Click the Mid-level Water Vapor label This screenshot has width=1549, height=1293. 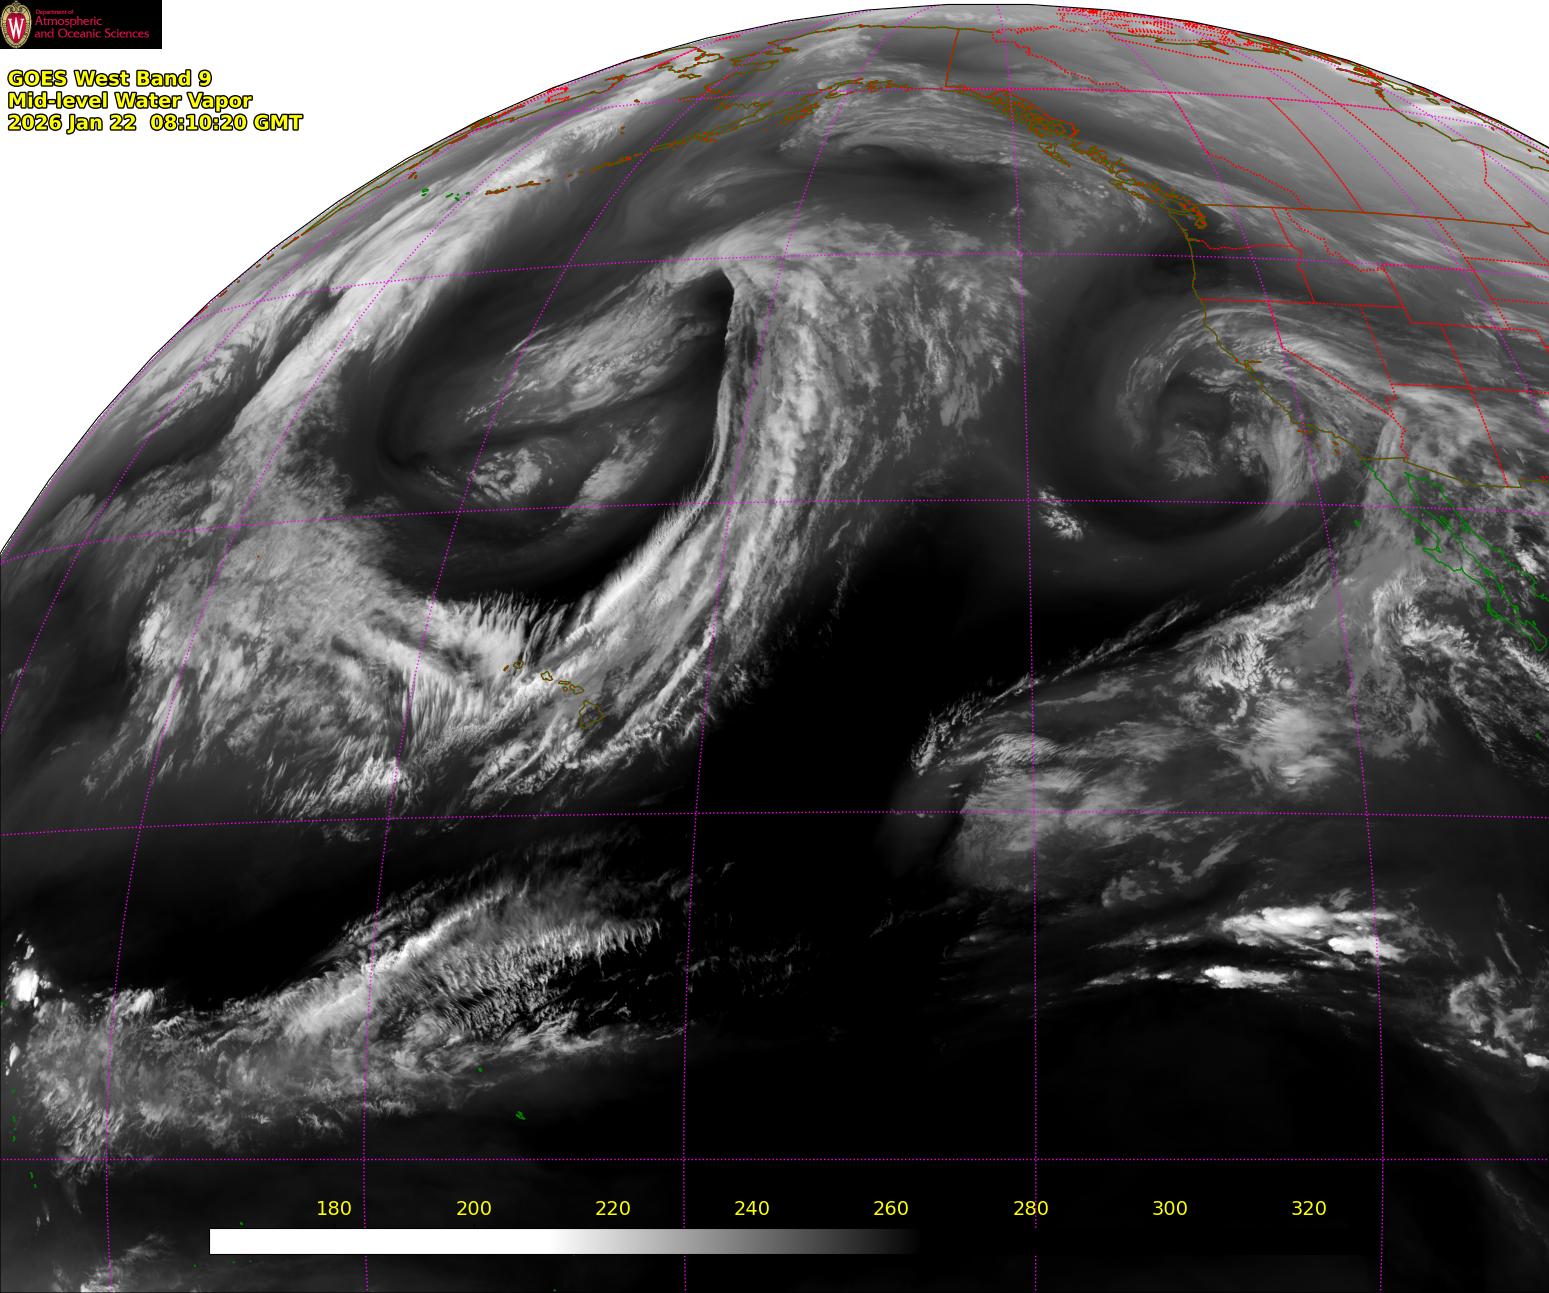(x=129, y=101)
